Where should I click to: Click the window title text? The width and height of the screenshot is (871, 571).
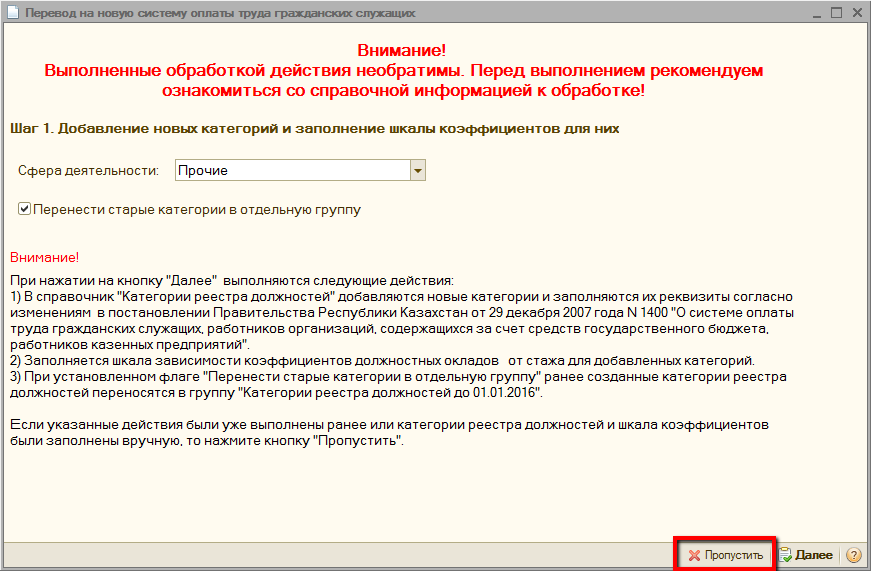pyautogui.click(x=220, y=13)
